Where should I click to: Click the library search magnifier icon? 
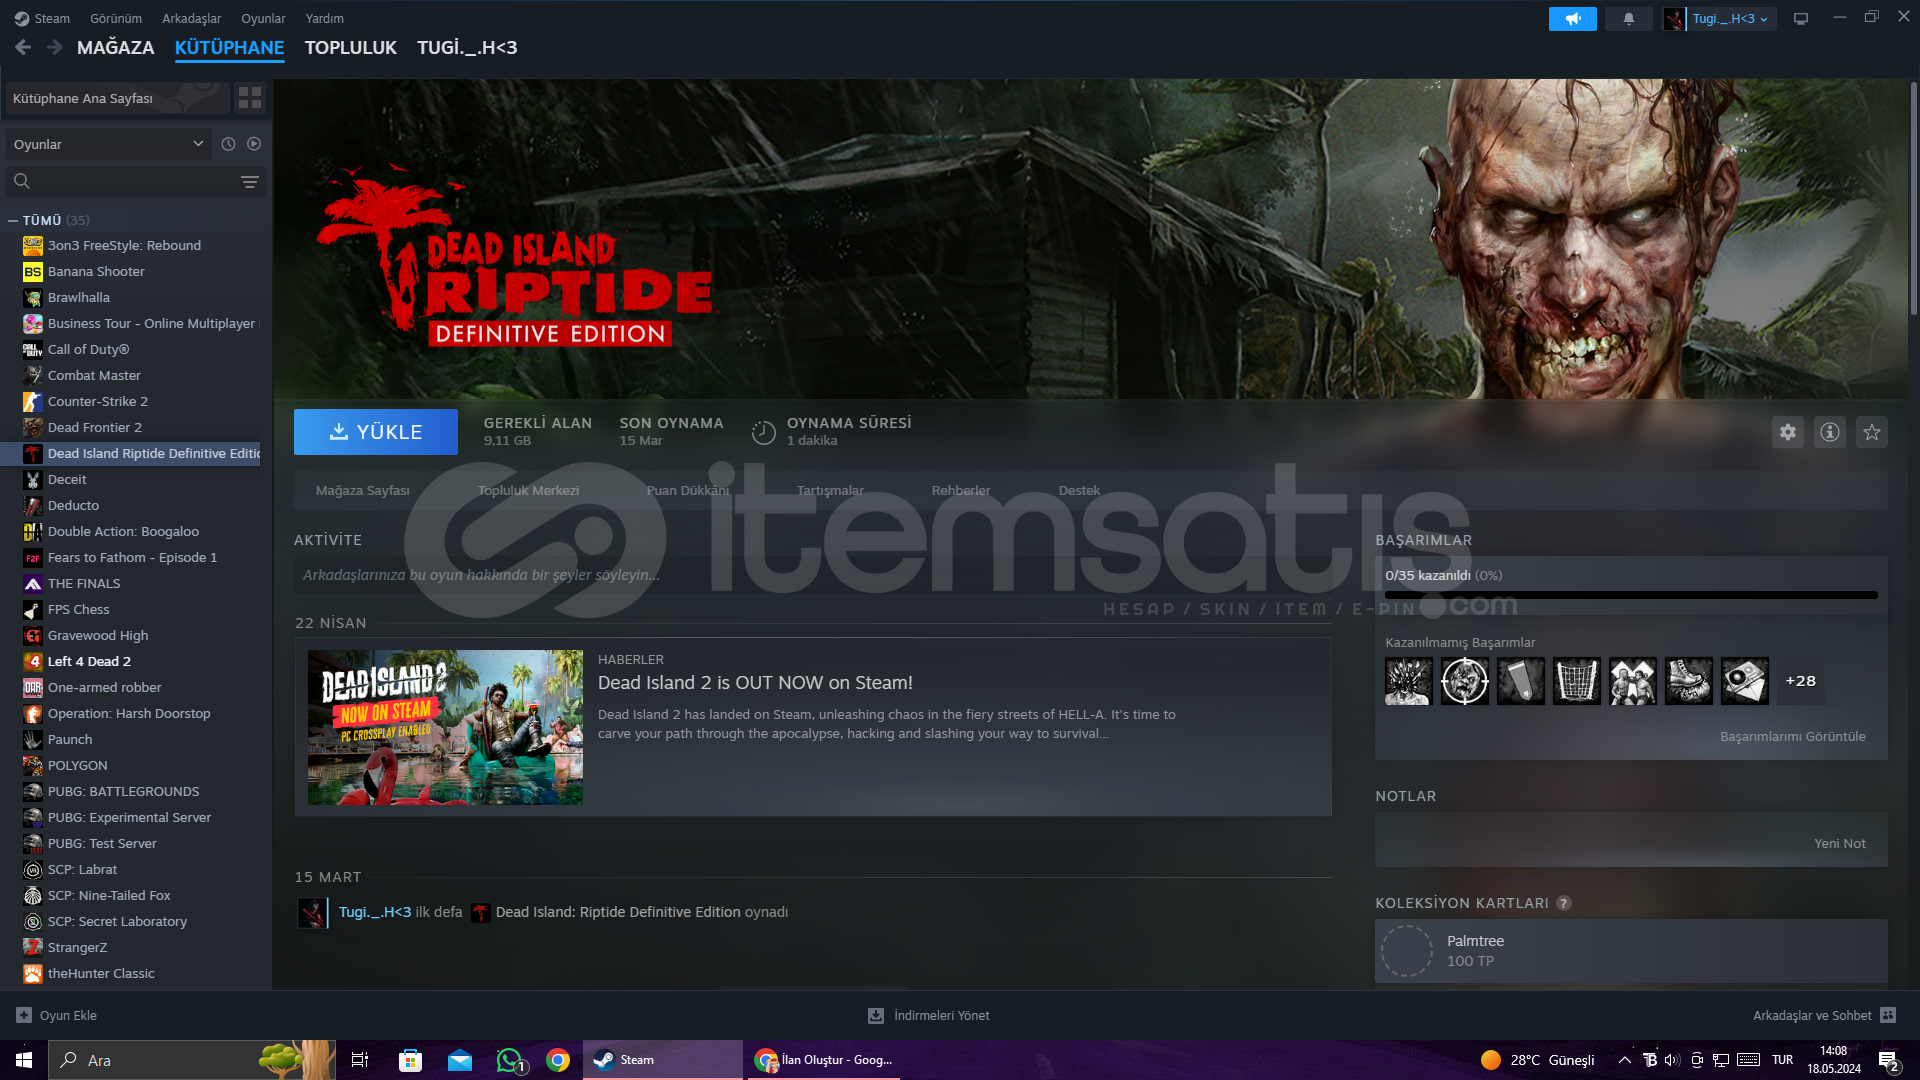click(22, 181)
